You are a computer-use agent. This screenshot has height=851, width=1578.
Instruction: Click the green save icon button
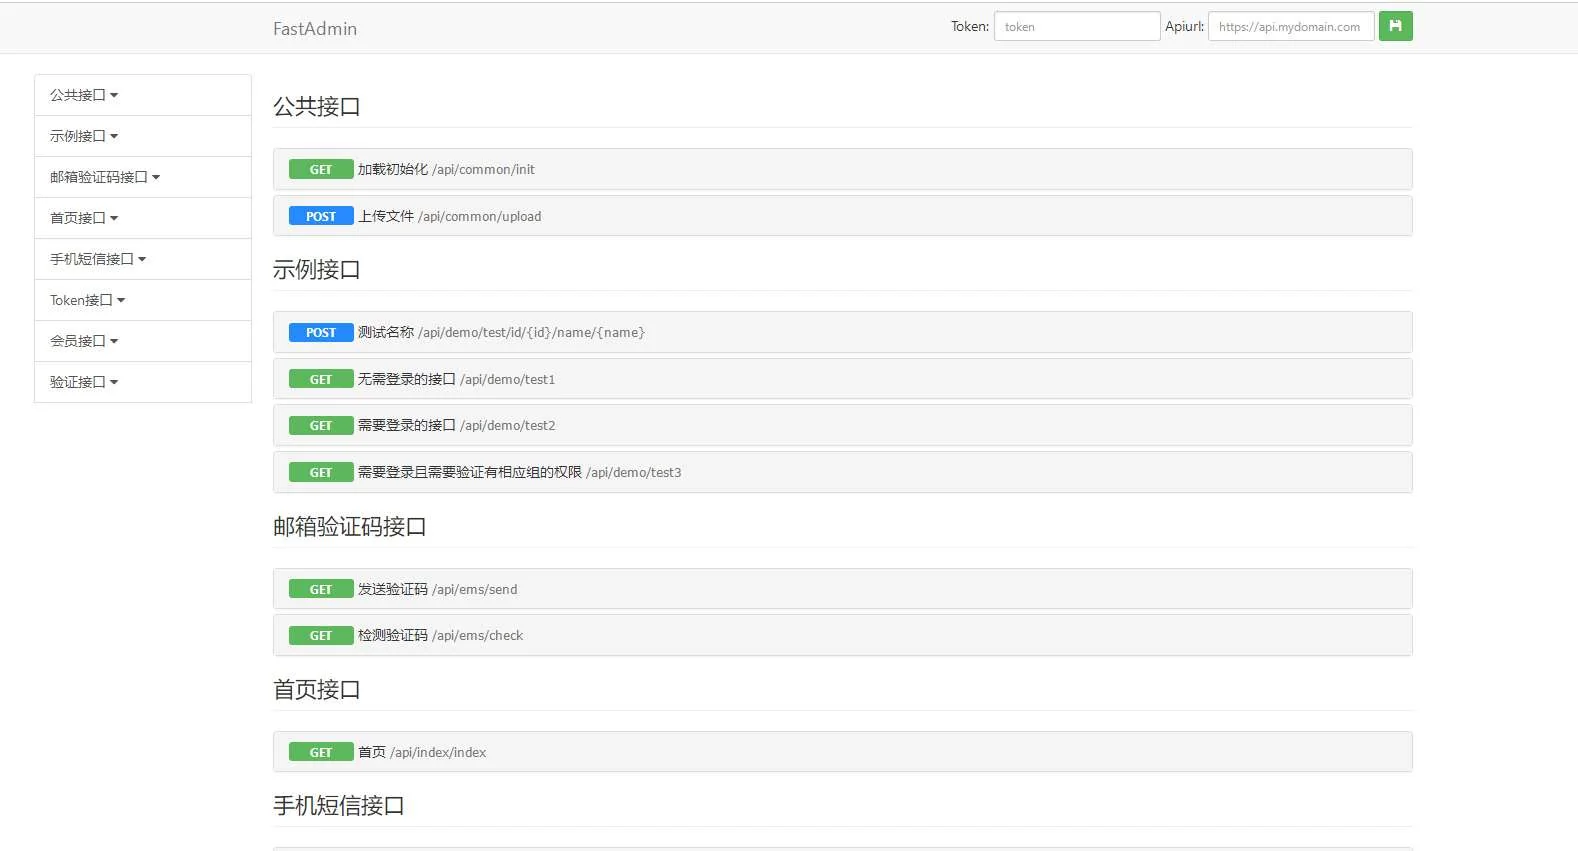pyautogui.click(x=1395, y=26)
